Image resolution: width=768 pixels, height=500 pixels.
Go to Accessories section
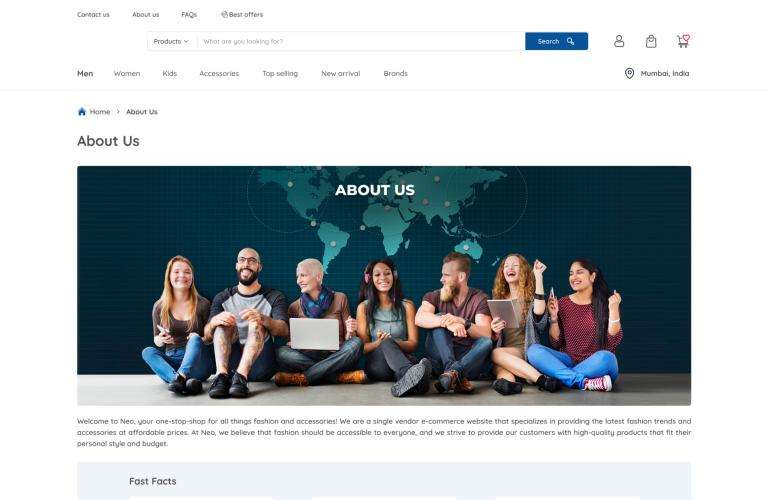219,73
